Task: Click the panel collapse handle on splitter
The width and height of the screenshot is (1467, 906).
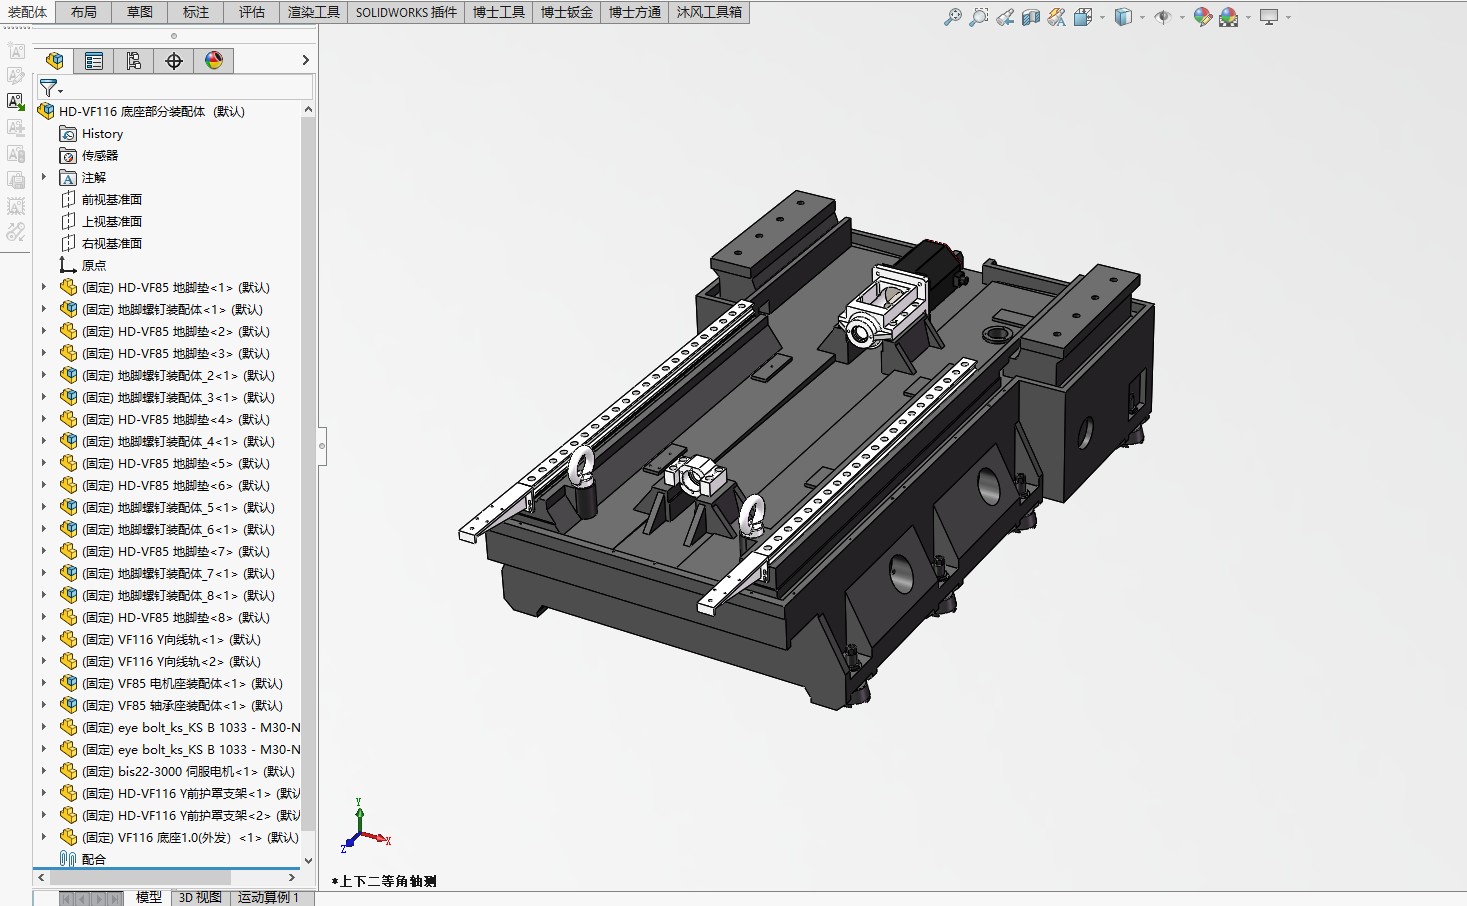Action: tap(322, 446)
